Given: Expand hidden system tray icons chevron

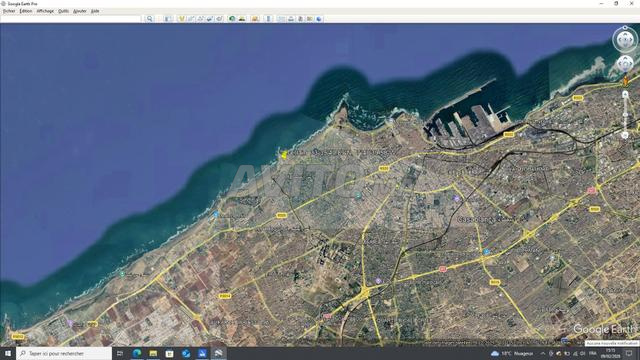Looking at the screenshot, I should click(x=543, y=353).
